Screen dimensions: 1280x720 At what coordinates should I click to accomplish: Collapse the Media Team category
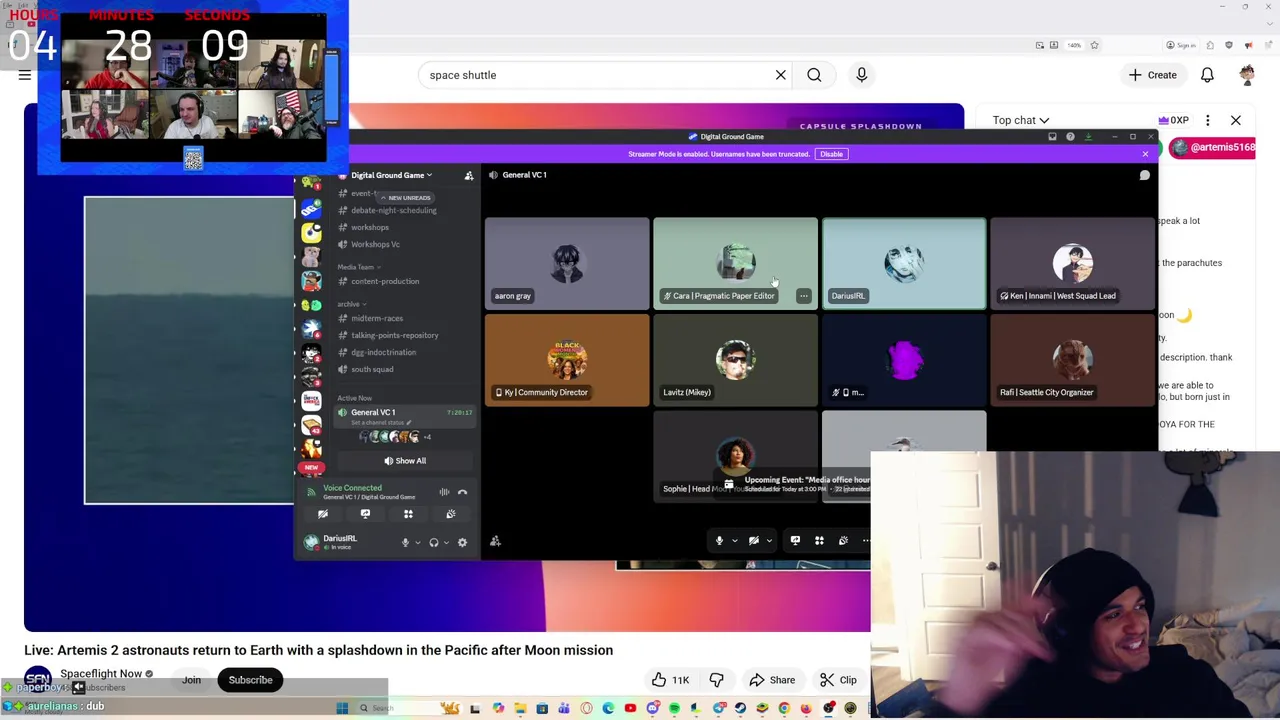pyautogui.click(x=357, y=267)
